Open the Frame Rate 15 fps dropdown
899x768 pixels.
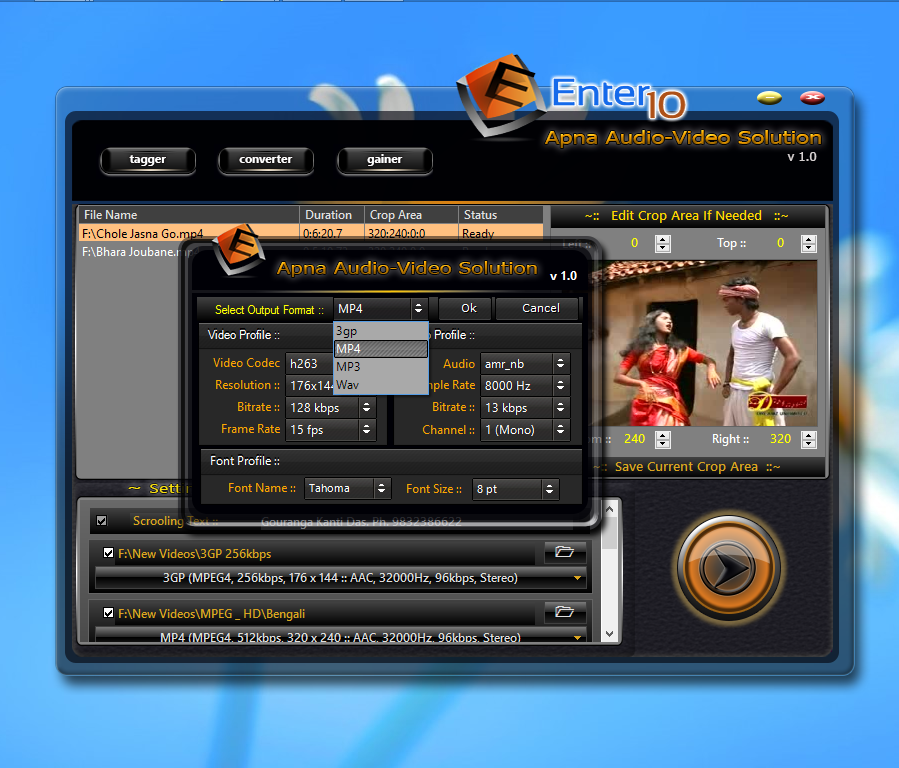[366, 429]
